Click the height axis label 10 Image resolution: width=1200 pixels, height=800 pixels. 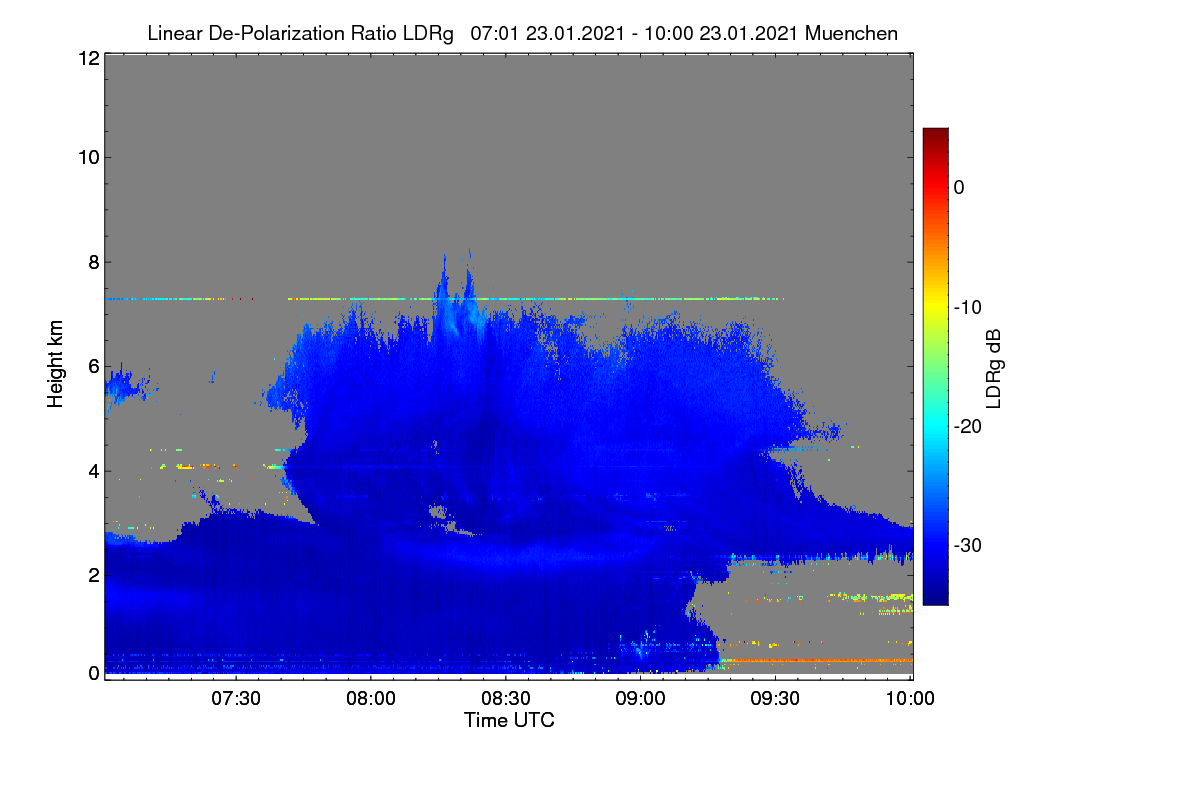coord(87,157)
